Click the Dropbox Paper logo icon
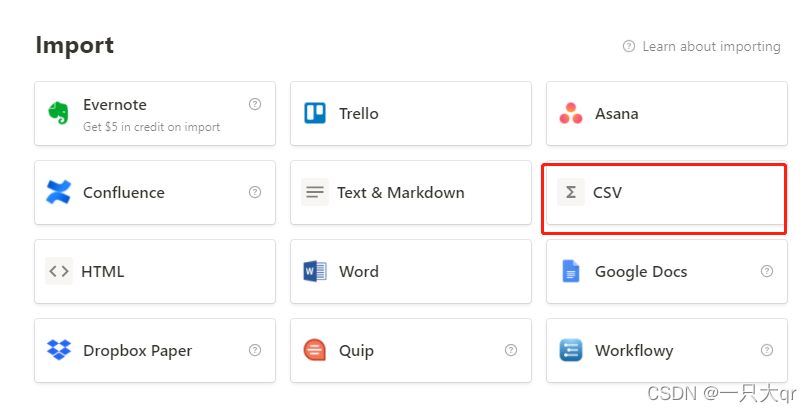Image resolution: width=812 pixels, height=413 pixels. tap(59, 350)
